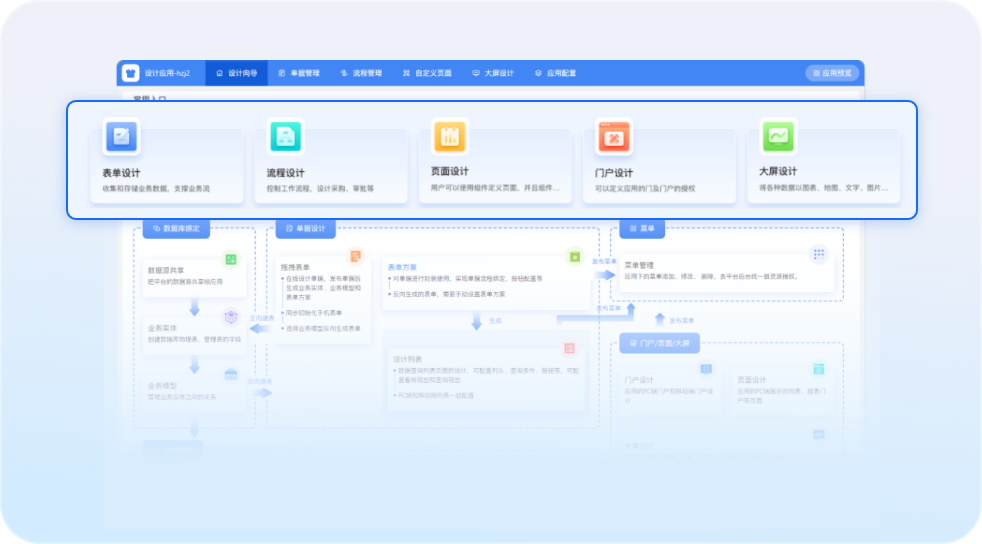Screen dimensions: 982x544
Task: Click the 选择业务模型反向生成表单 bullet text
Action: click(x=323, y=328)
